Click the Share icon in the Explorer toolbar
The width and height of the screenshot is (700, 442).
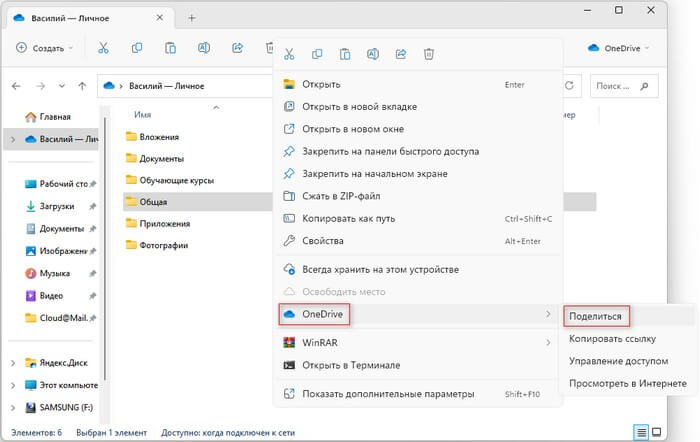(238, 48)
